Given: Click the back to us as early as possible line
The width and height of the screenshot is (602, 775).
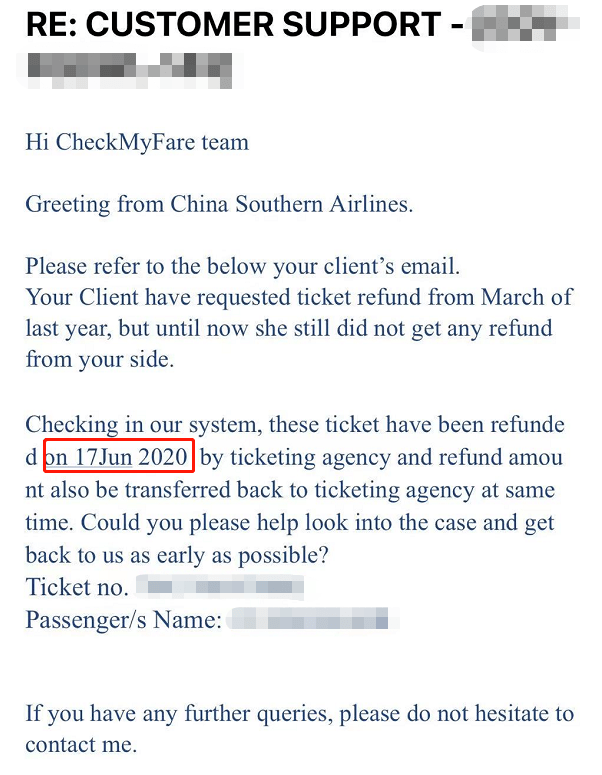Looking at the screenshot, I should tap(177, 555).
